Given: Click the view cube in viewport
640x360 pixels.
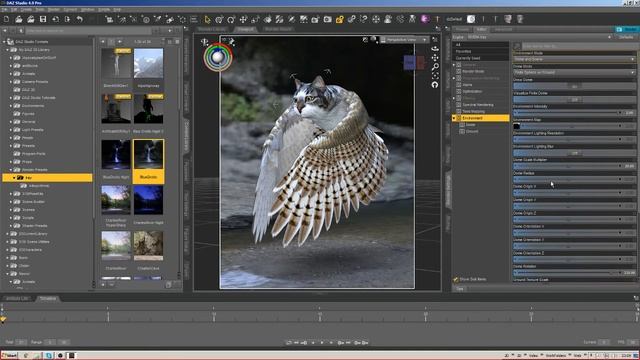Looking at the screenshot, I should coord(414,62).
